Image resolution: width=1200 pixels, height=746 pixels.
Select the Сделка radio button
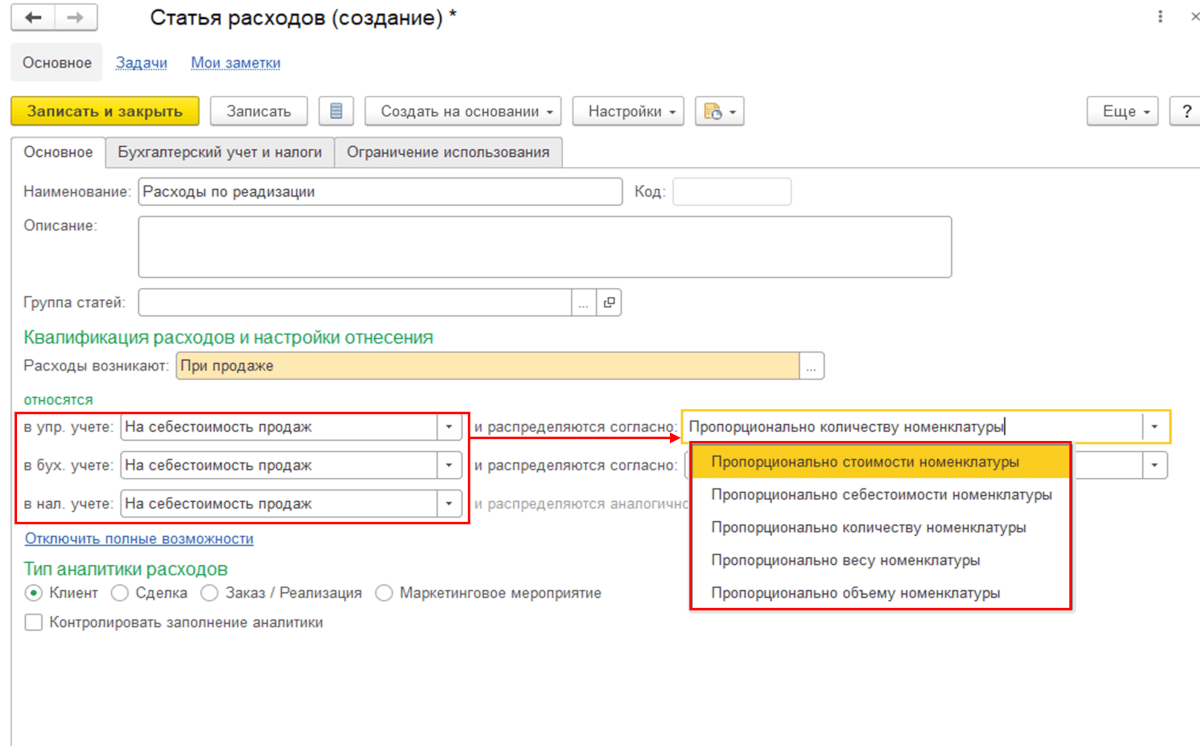click(x=120, y=593)
